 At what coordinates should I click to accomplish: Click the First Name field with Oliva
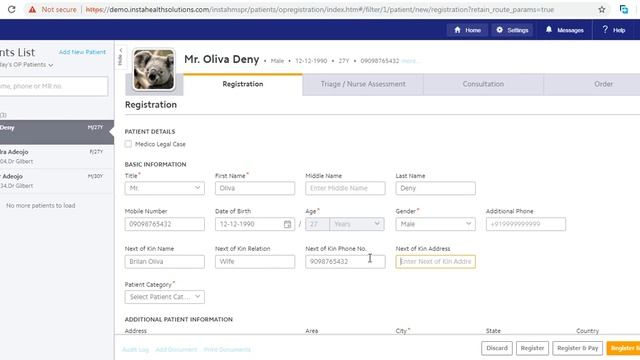[x=255, y=188]
